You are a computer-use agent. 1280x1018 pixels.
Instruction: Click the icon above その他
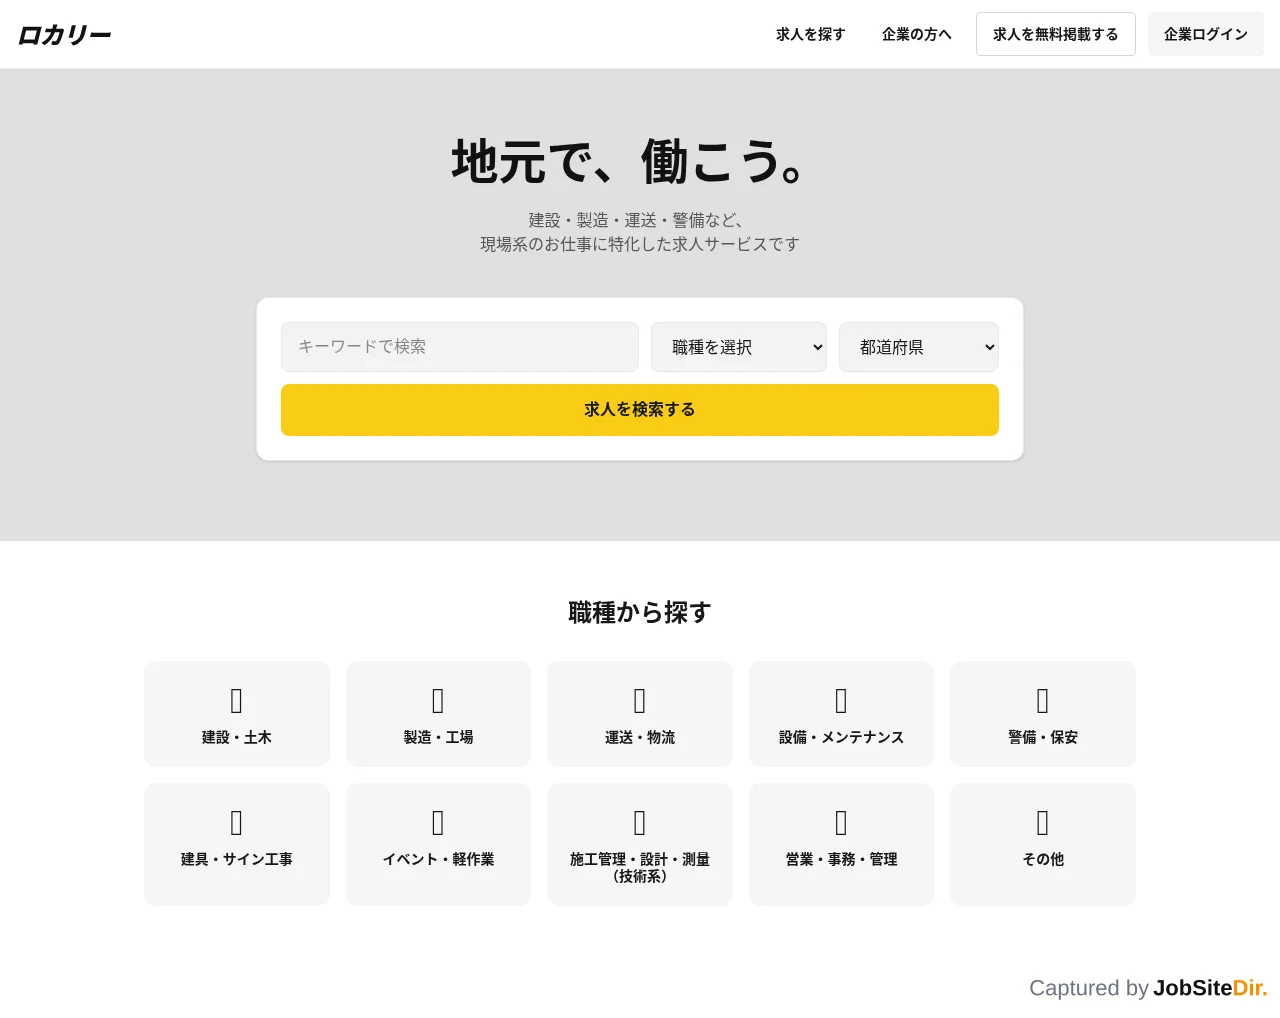pyautogui.click(x=1043, y=823)
